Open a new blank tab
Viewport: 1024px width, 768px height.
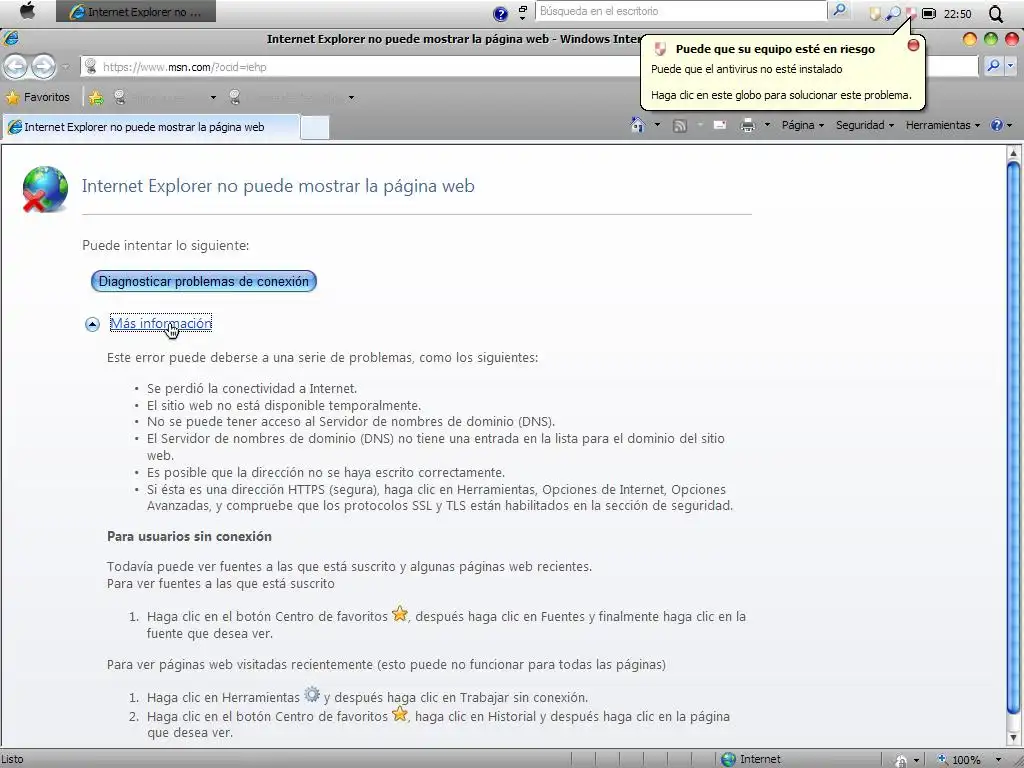coord(315,127)
